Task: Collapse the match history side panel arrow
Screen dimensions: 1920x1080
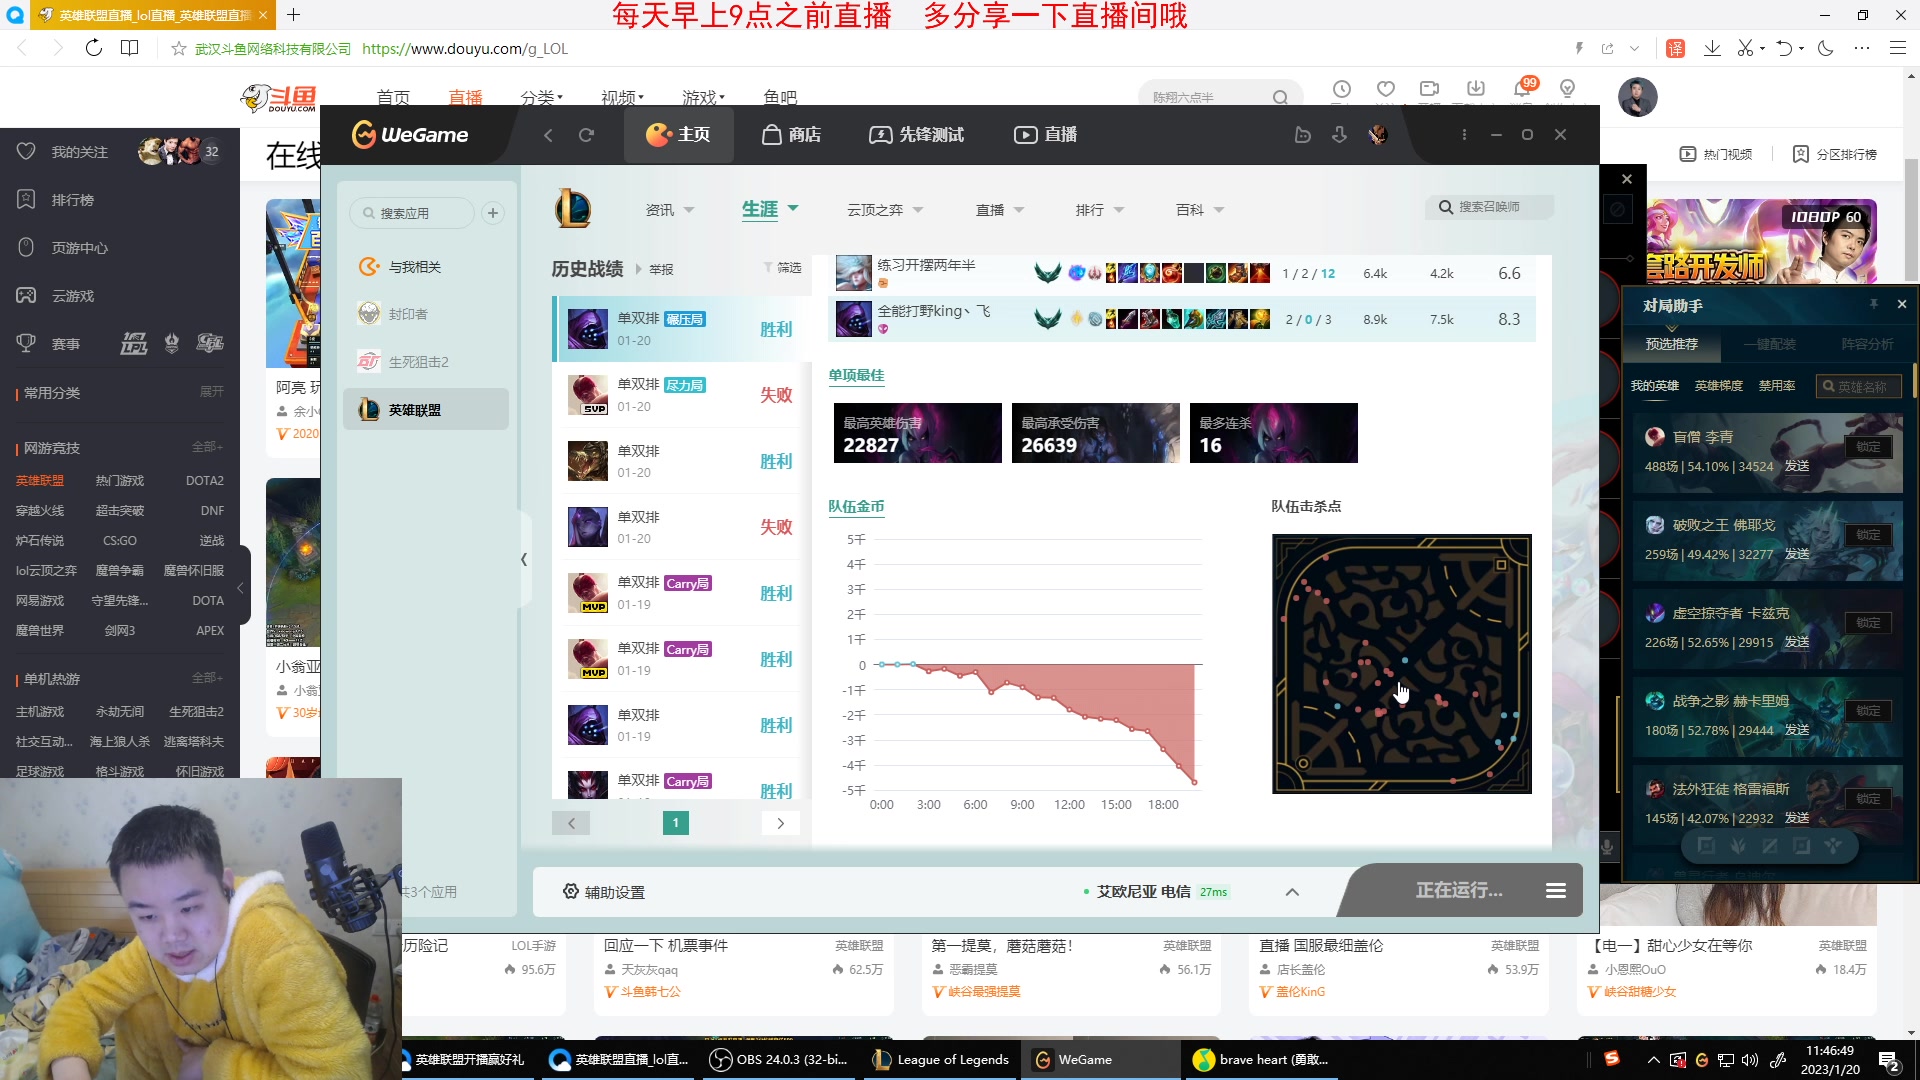Action: (x=524, y=560)
